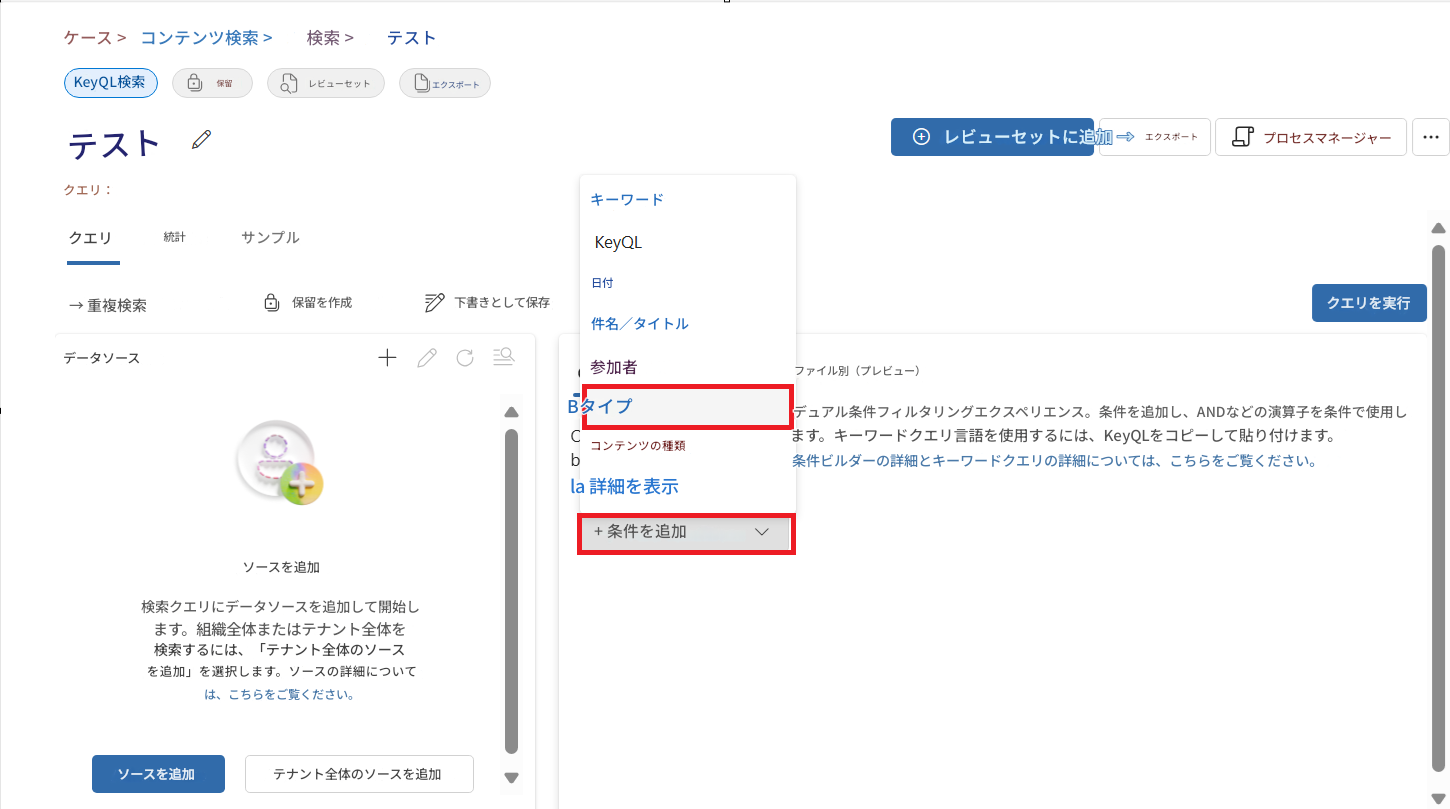
Task: Open the more options ellipsis menu
Action: [1431, 137]
